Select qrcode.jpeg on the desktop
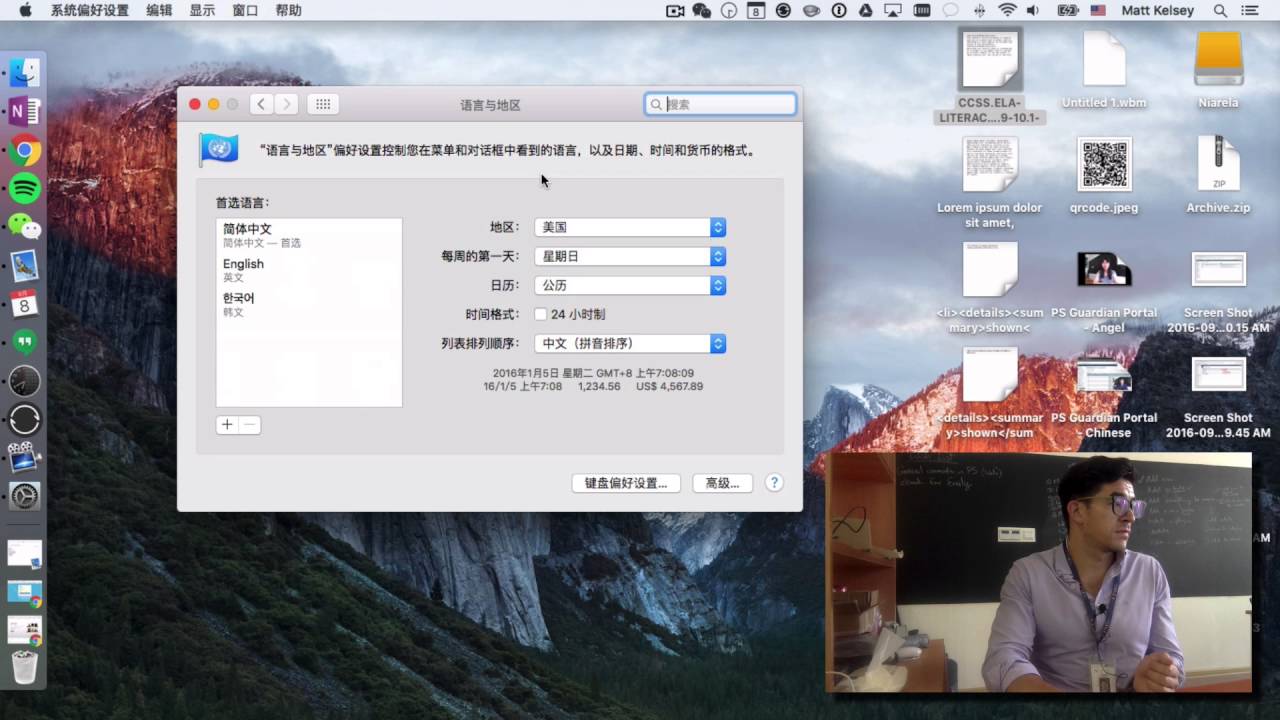Viewport: 1280px width, 720px height. [1104, 177]
